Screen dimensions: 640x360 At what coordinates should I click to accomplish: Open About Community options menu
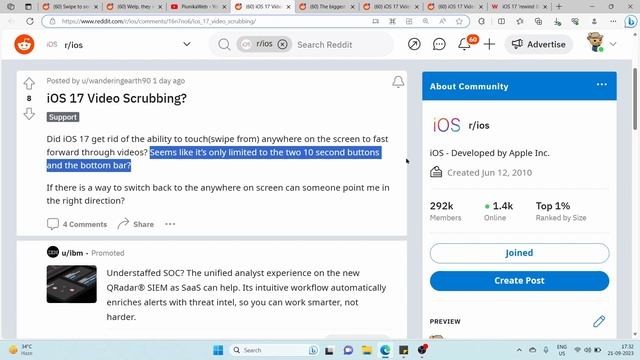602,84
